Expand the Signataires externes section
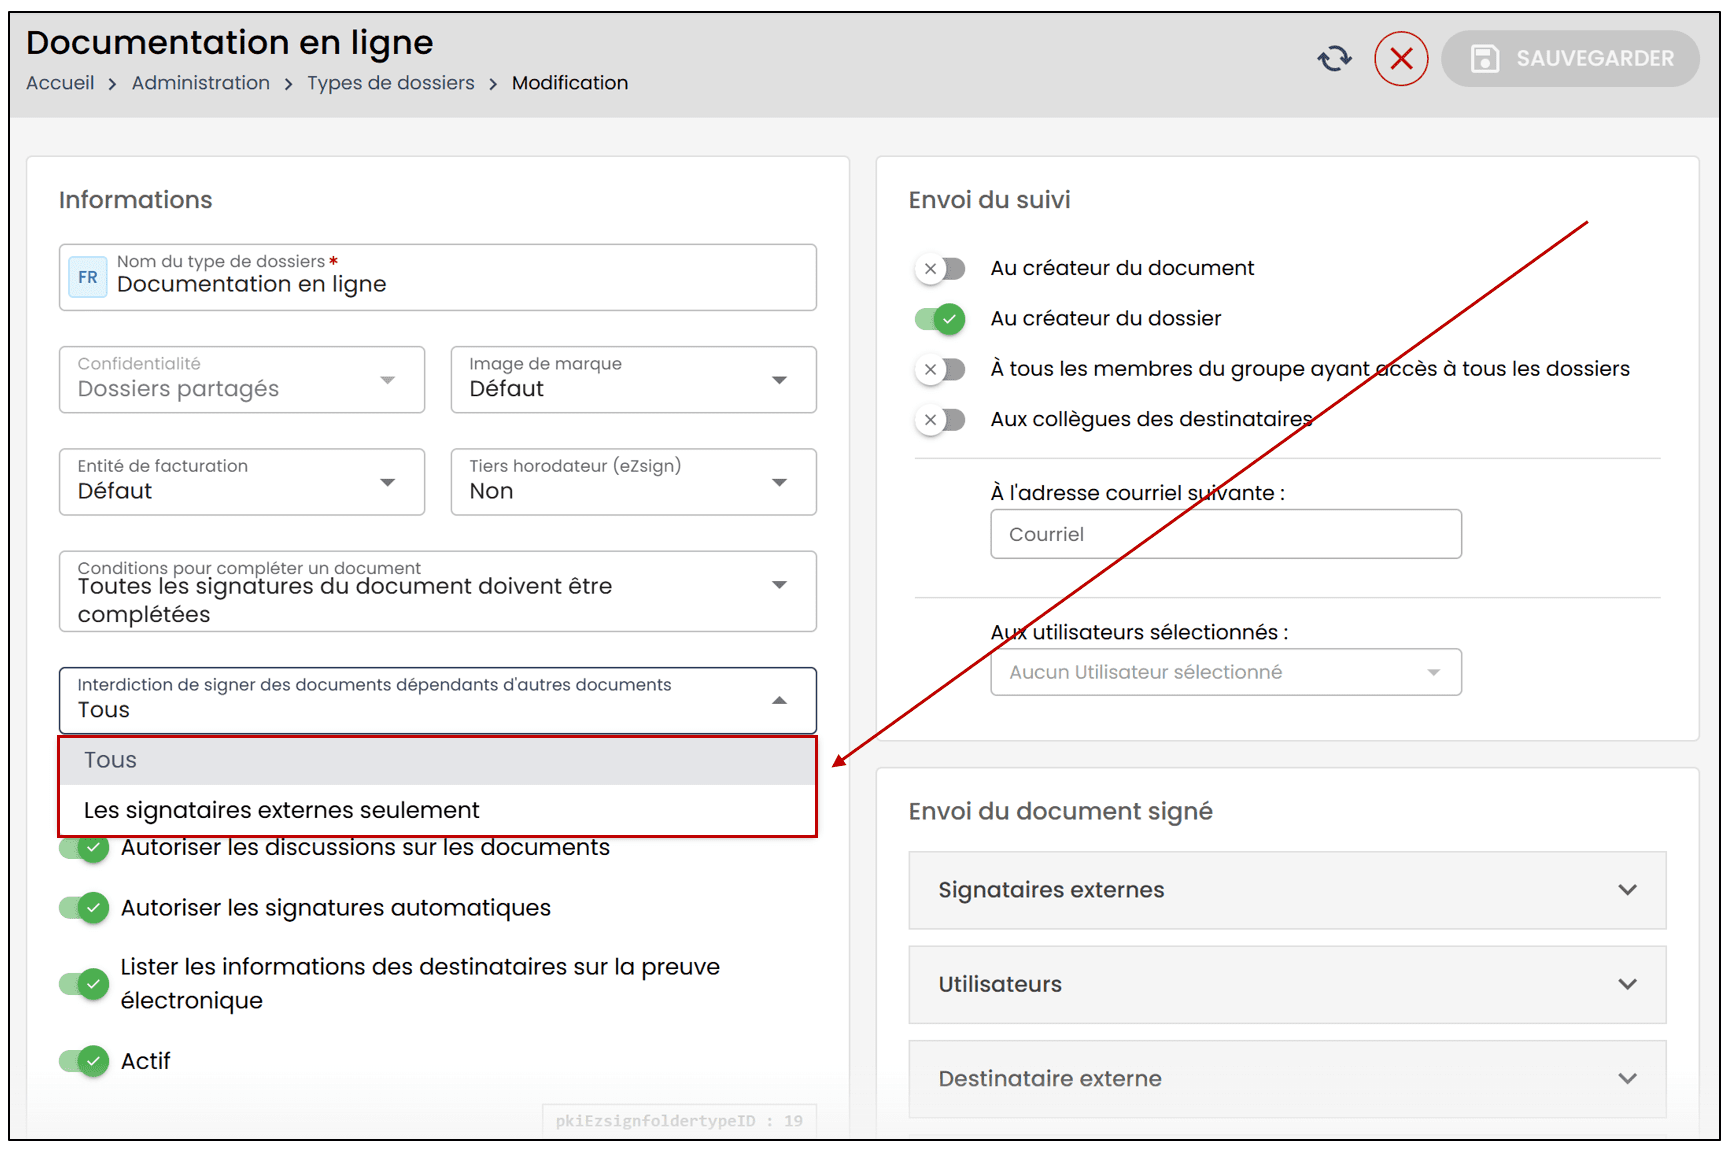Image resolution: width=1731 pixels, height=1153 pixels. [1286, 890]
